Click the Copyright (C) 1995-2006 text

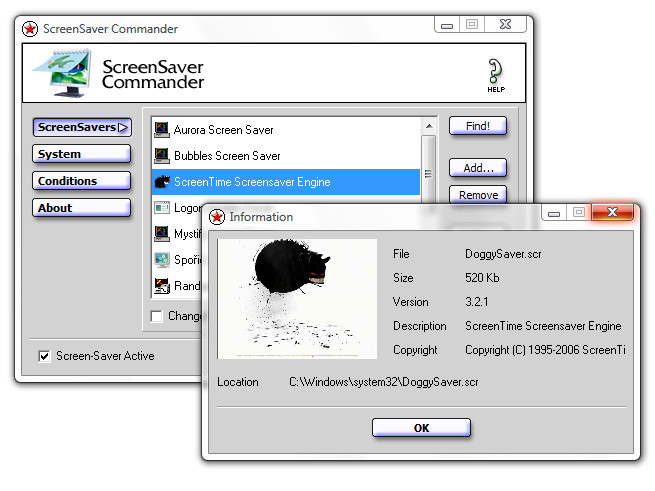[x=545, y=350]
